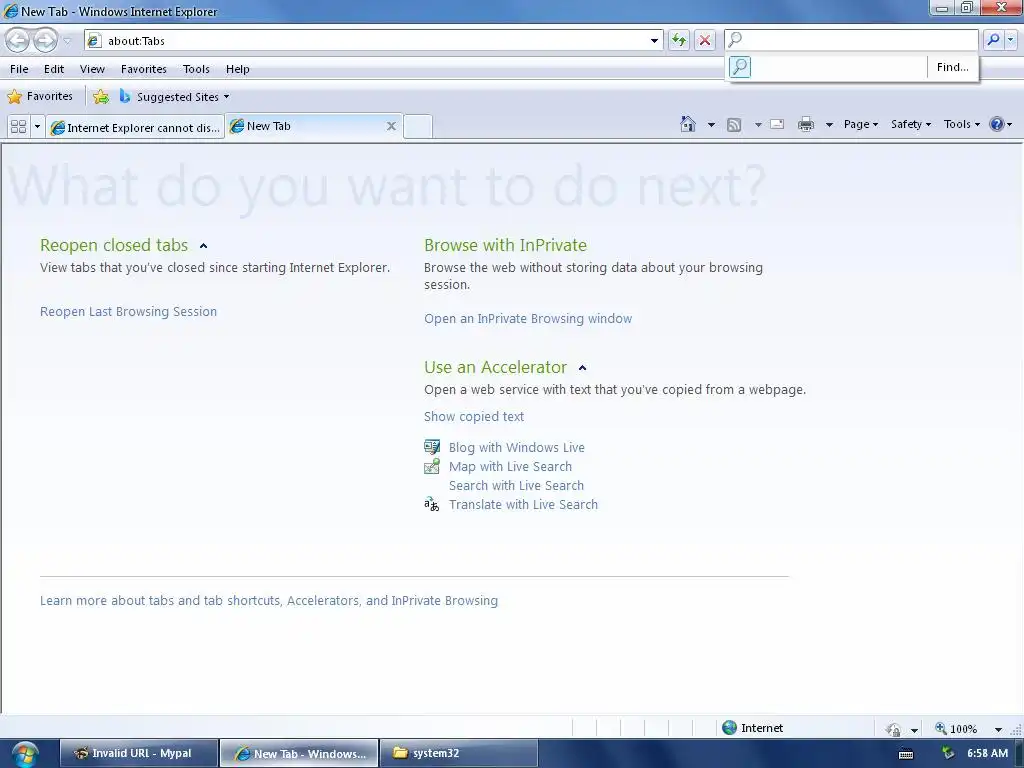The image size is (1024, 768).
Task: Click Search with Live Search link
Action: tap(516, 485)
